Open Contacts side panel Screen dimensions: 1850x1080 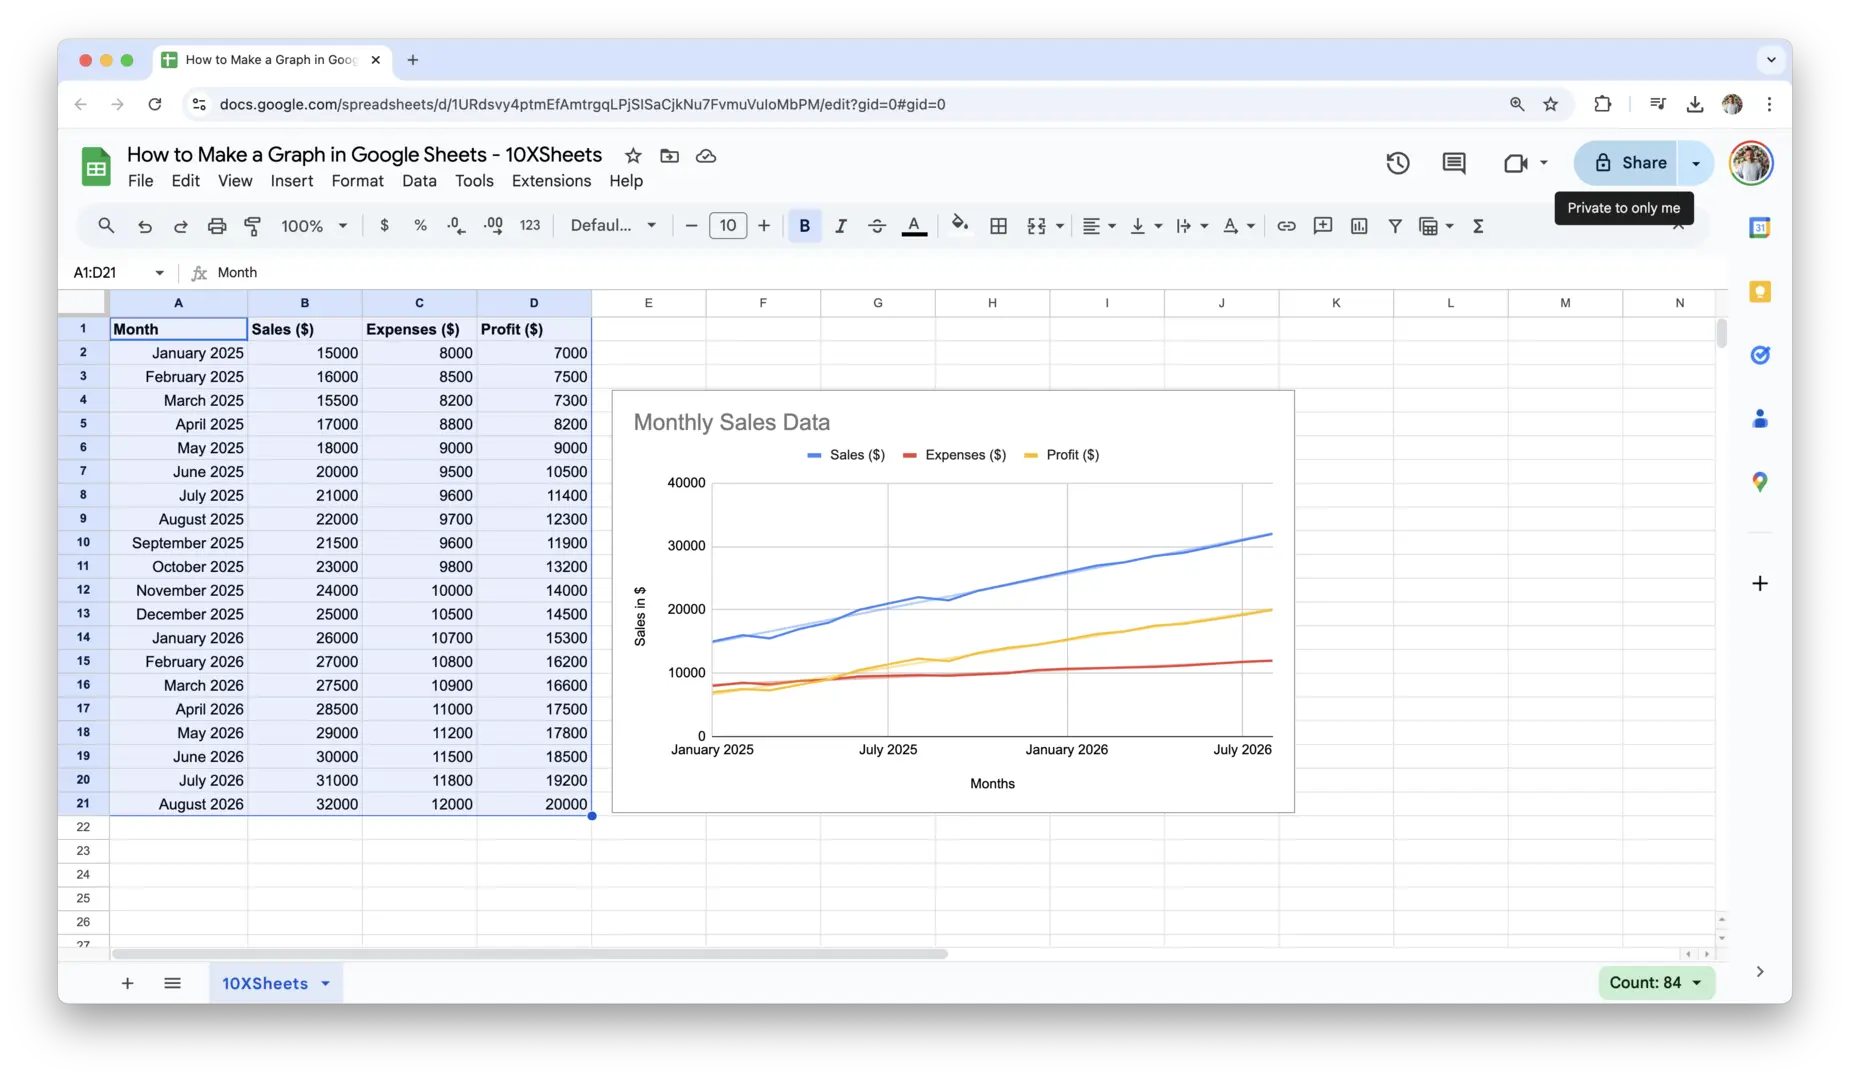pos(1760,419)
